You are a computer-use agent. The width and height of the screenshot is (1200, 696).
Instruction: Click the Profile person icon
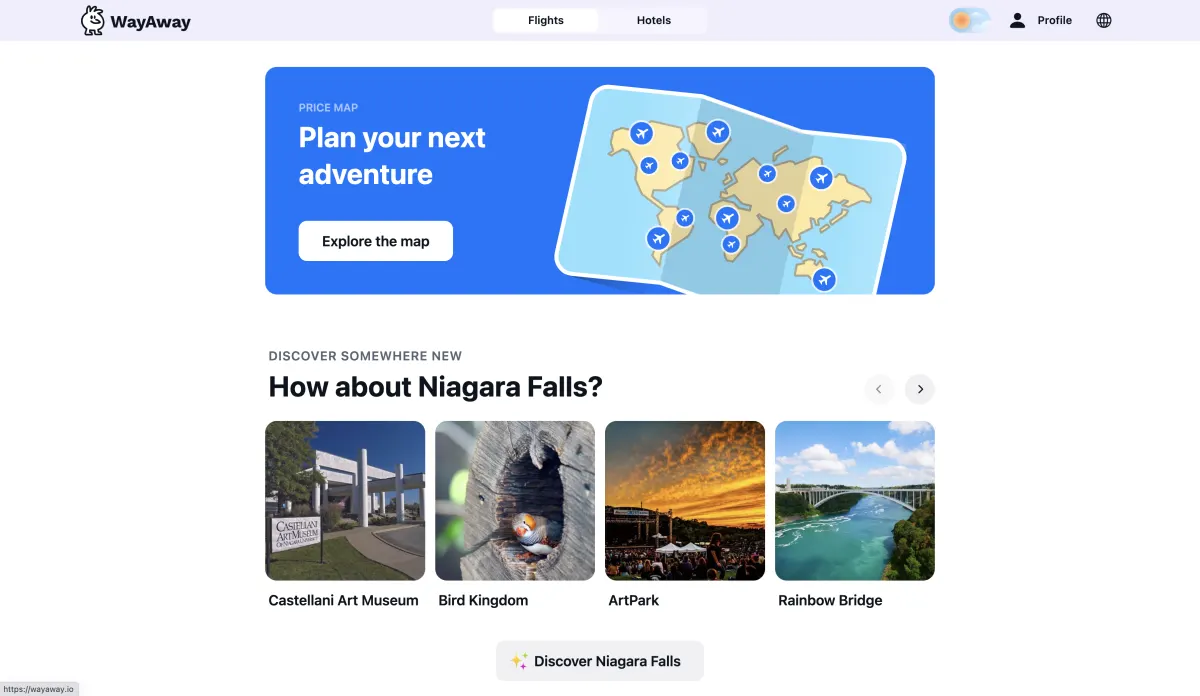[x=1017, y=20]
